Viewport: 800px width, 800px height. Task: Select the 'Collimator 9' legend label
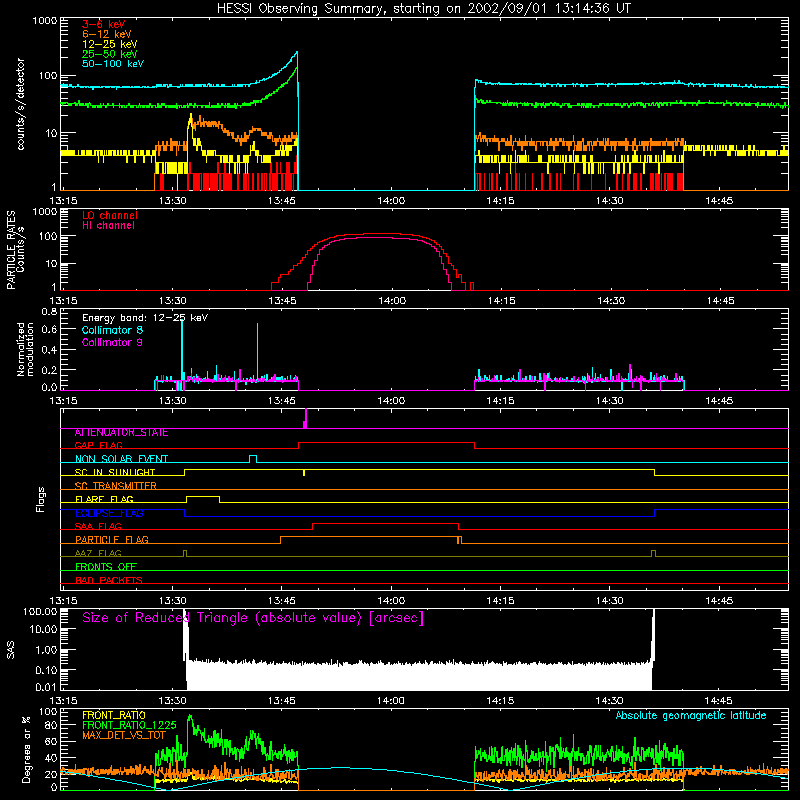[112, 342]
